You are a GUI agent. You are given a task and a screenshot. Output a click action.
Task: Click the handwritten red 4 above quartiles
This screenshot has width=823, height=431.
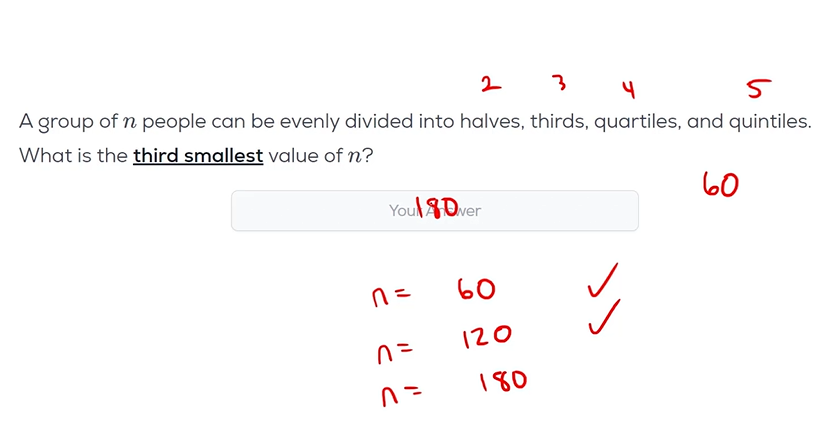point(628,90)
